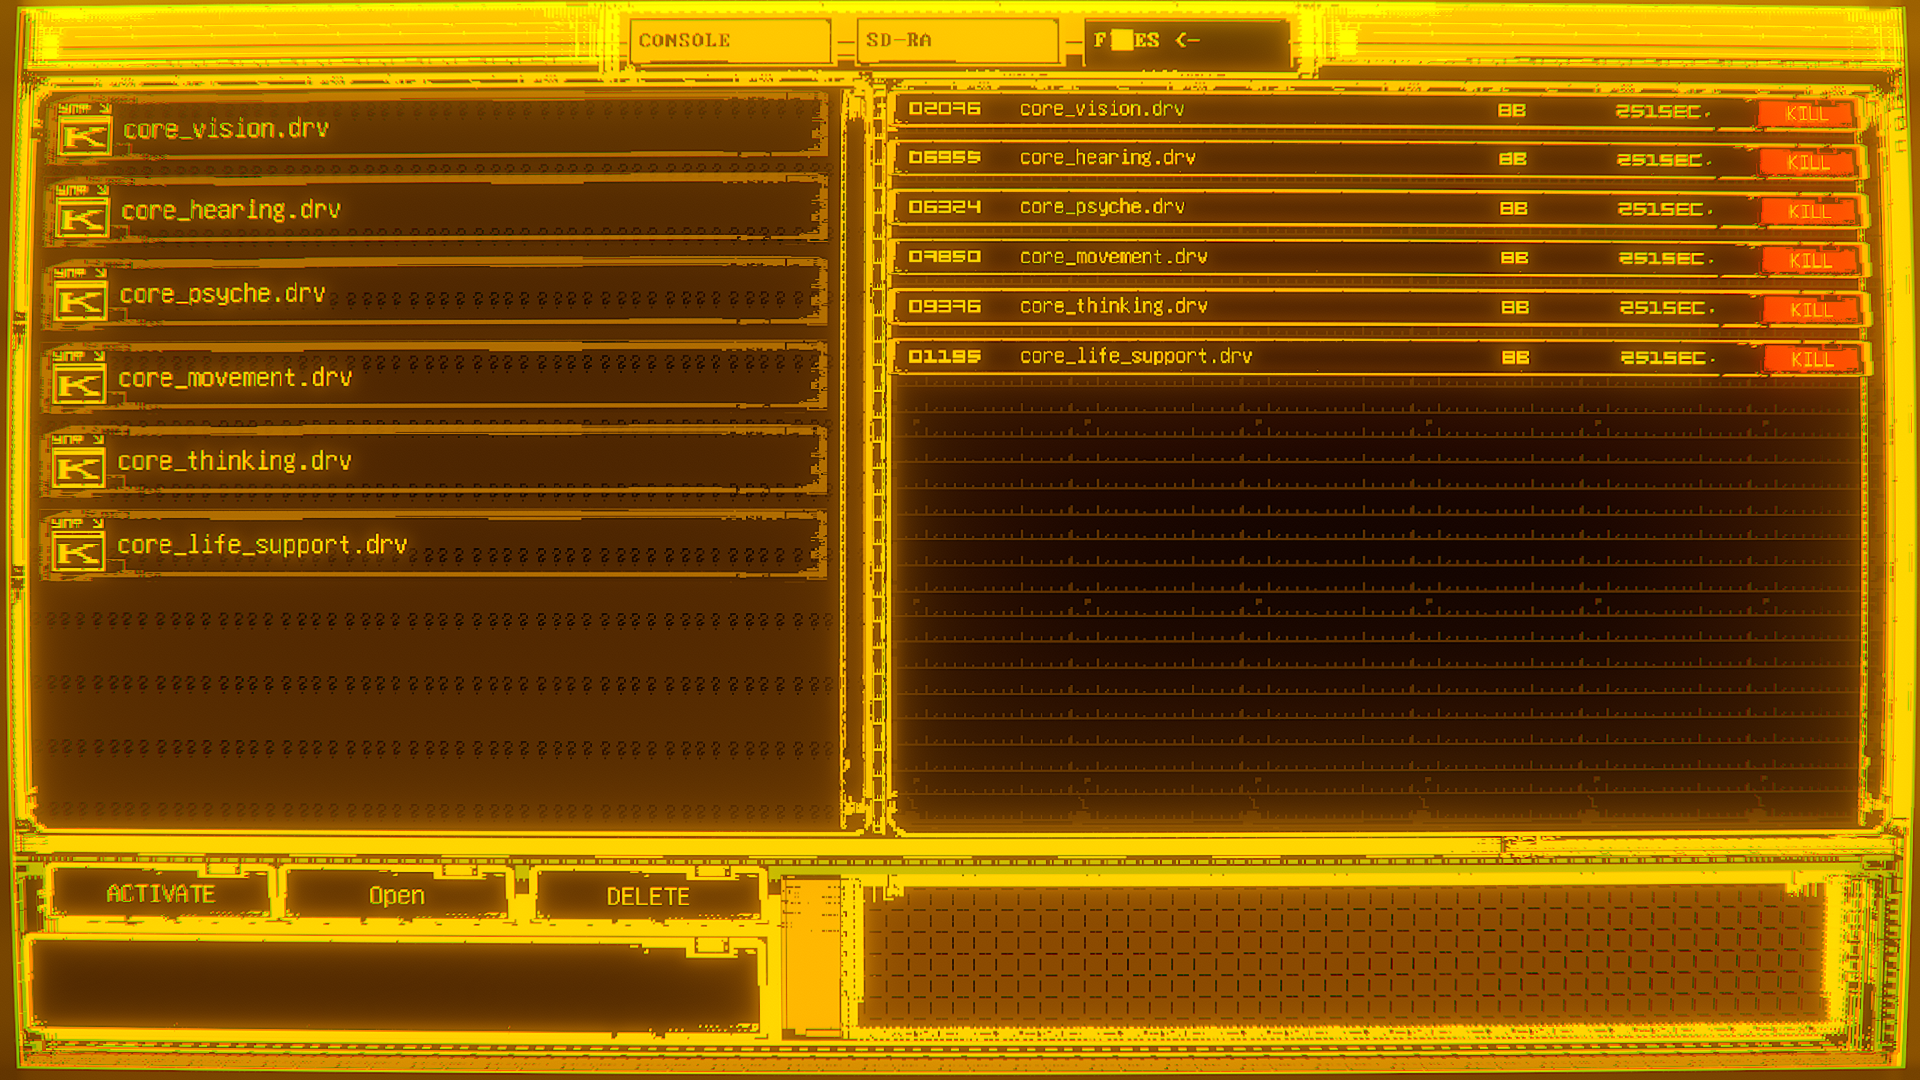Click process ID 06324 in the process table
The width and height of the screenshot is (1920, 1080).
click(944, 207)
